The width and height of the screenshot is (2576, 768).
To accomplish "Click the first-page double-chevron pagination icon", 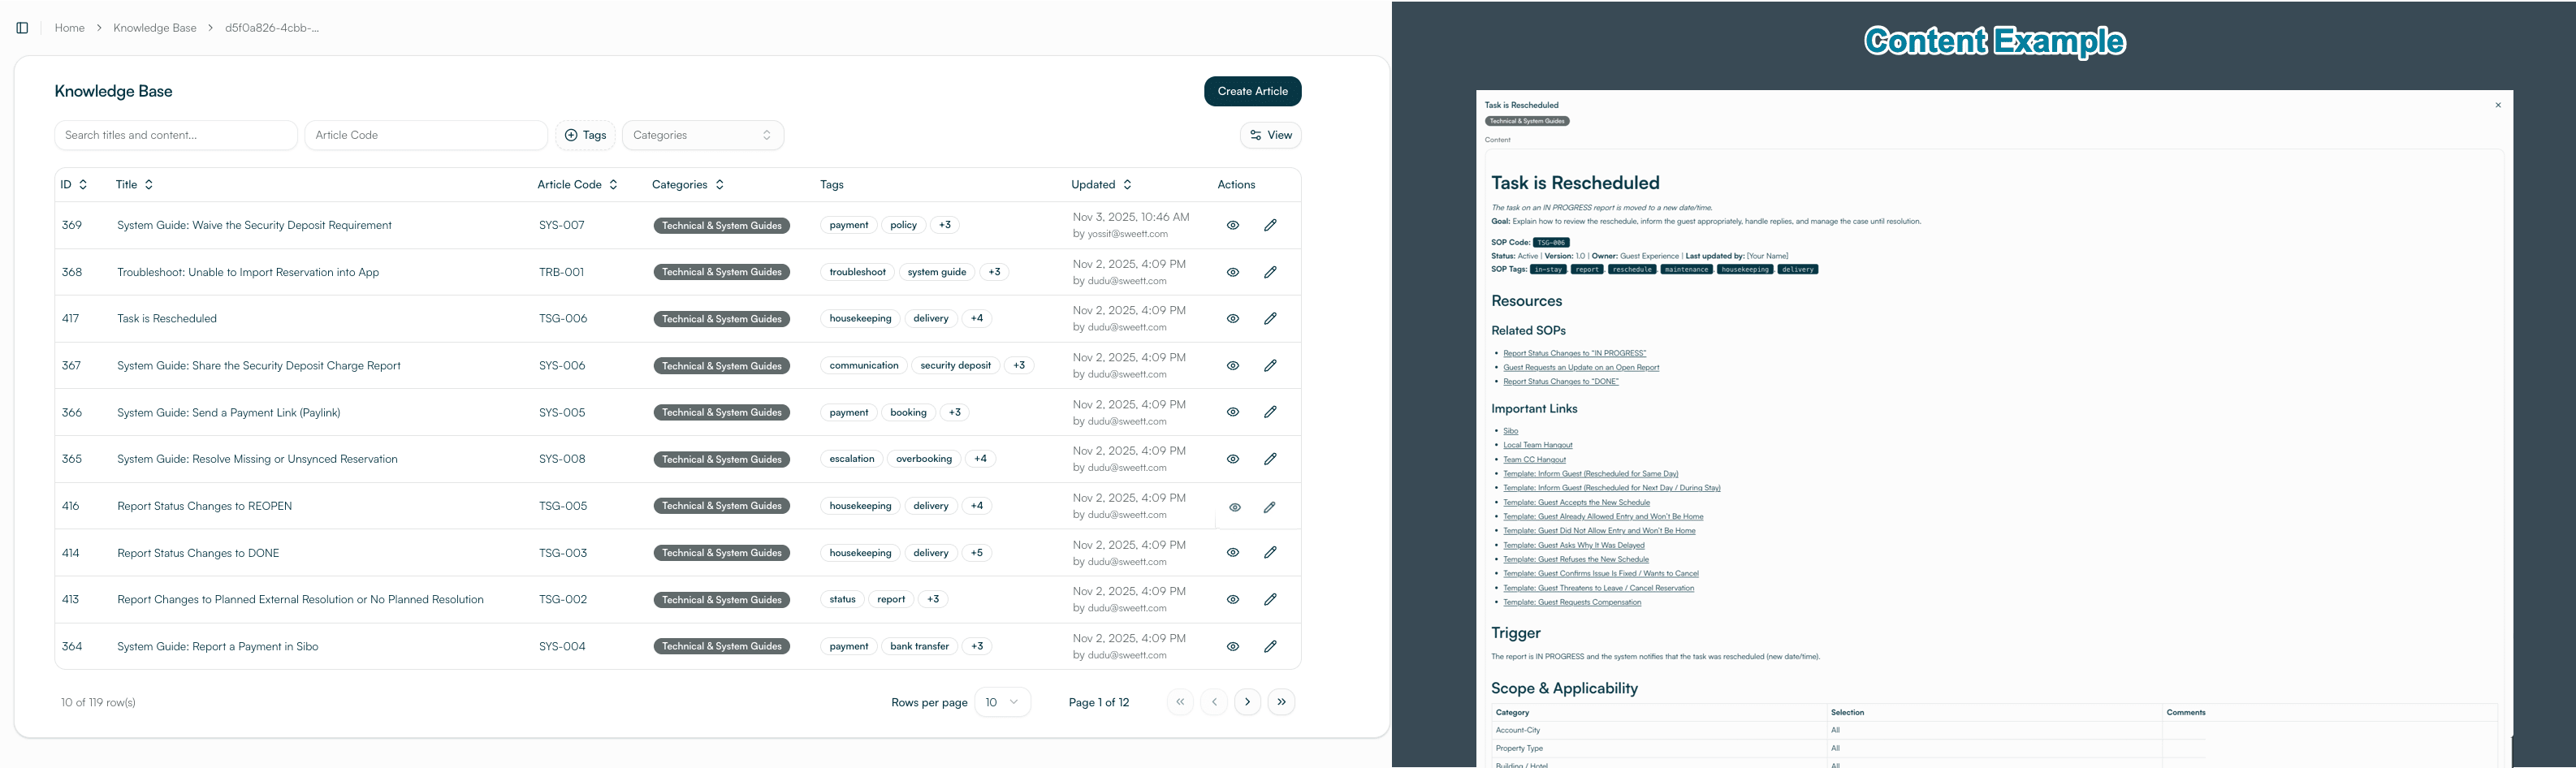I will 1180,701.
